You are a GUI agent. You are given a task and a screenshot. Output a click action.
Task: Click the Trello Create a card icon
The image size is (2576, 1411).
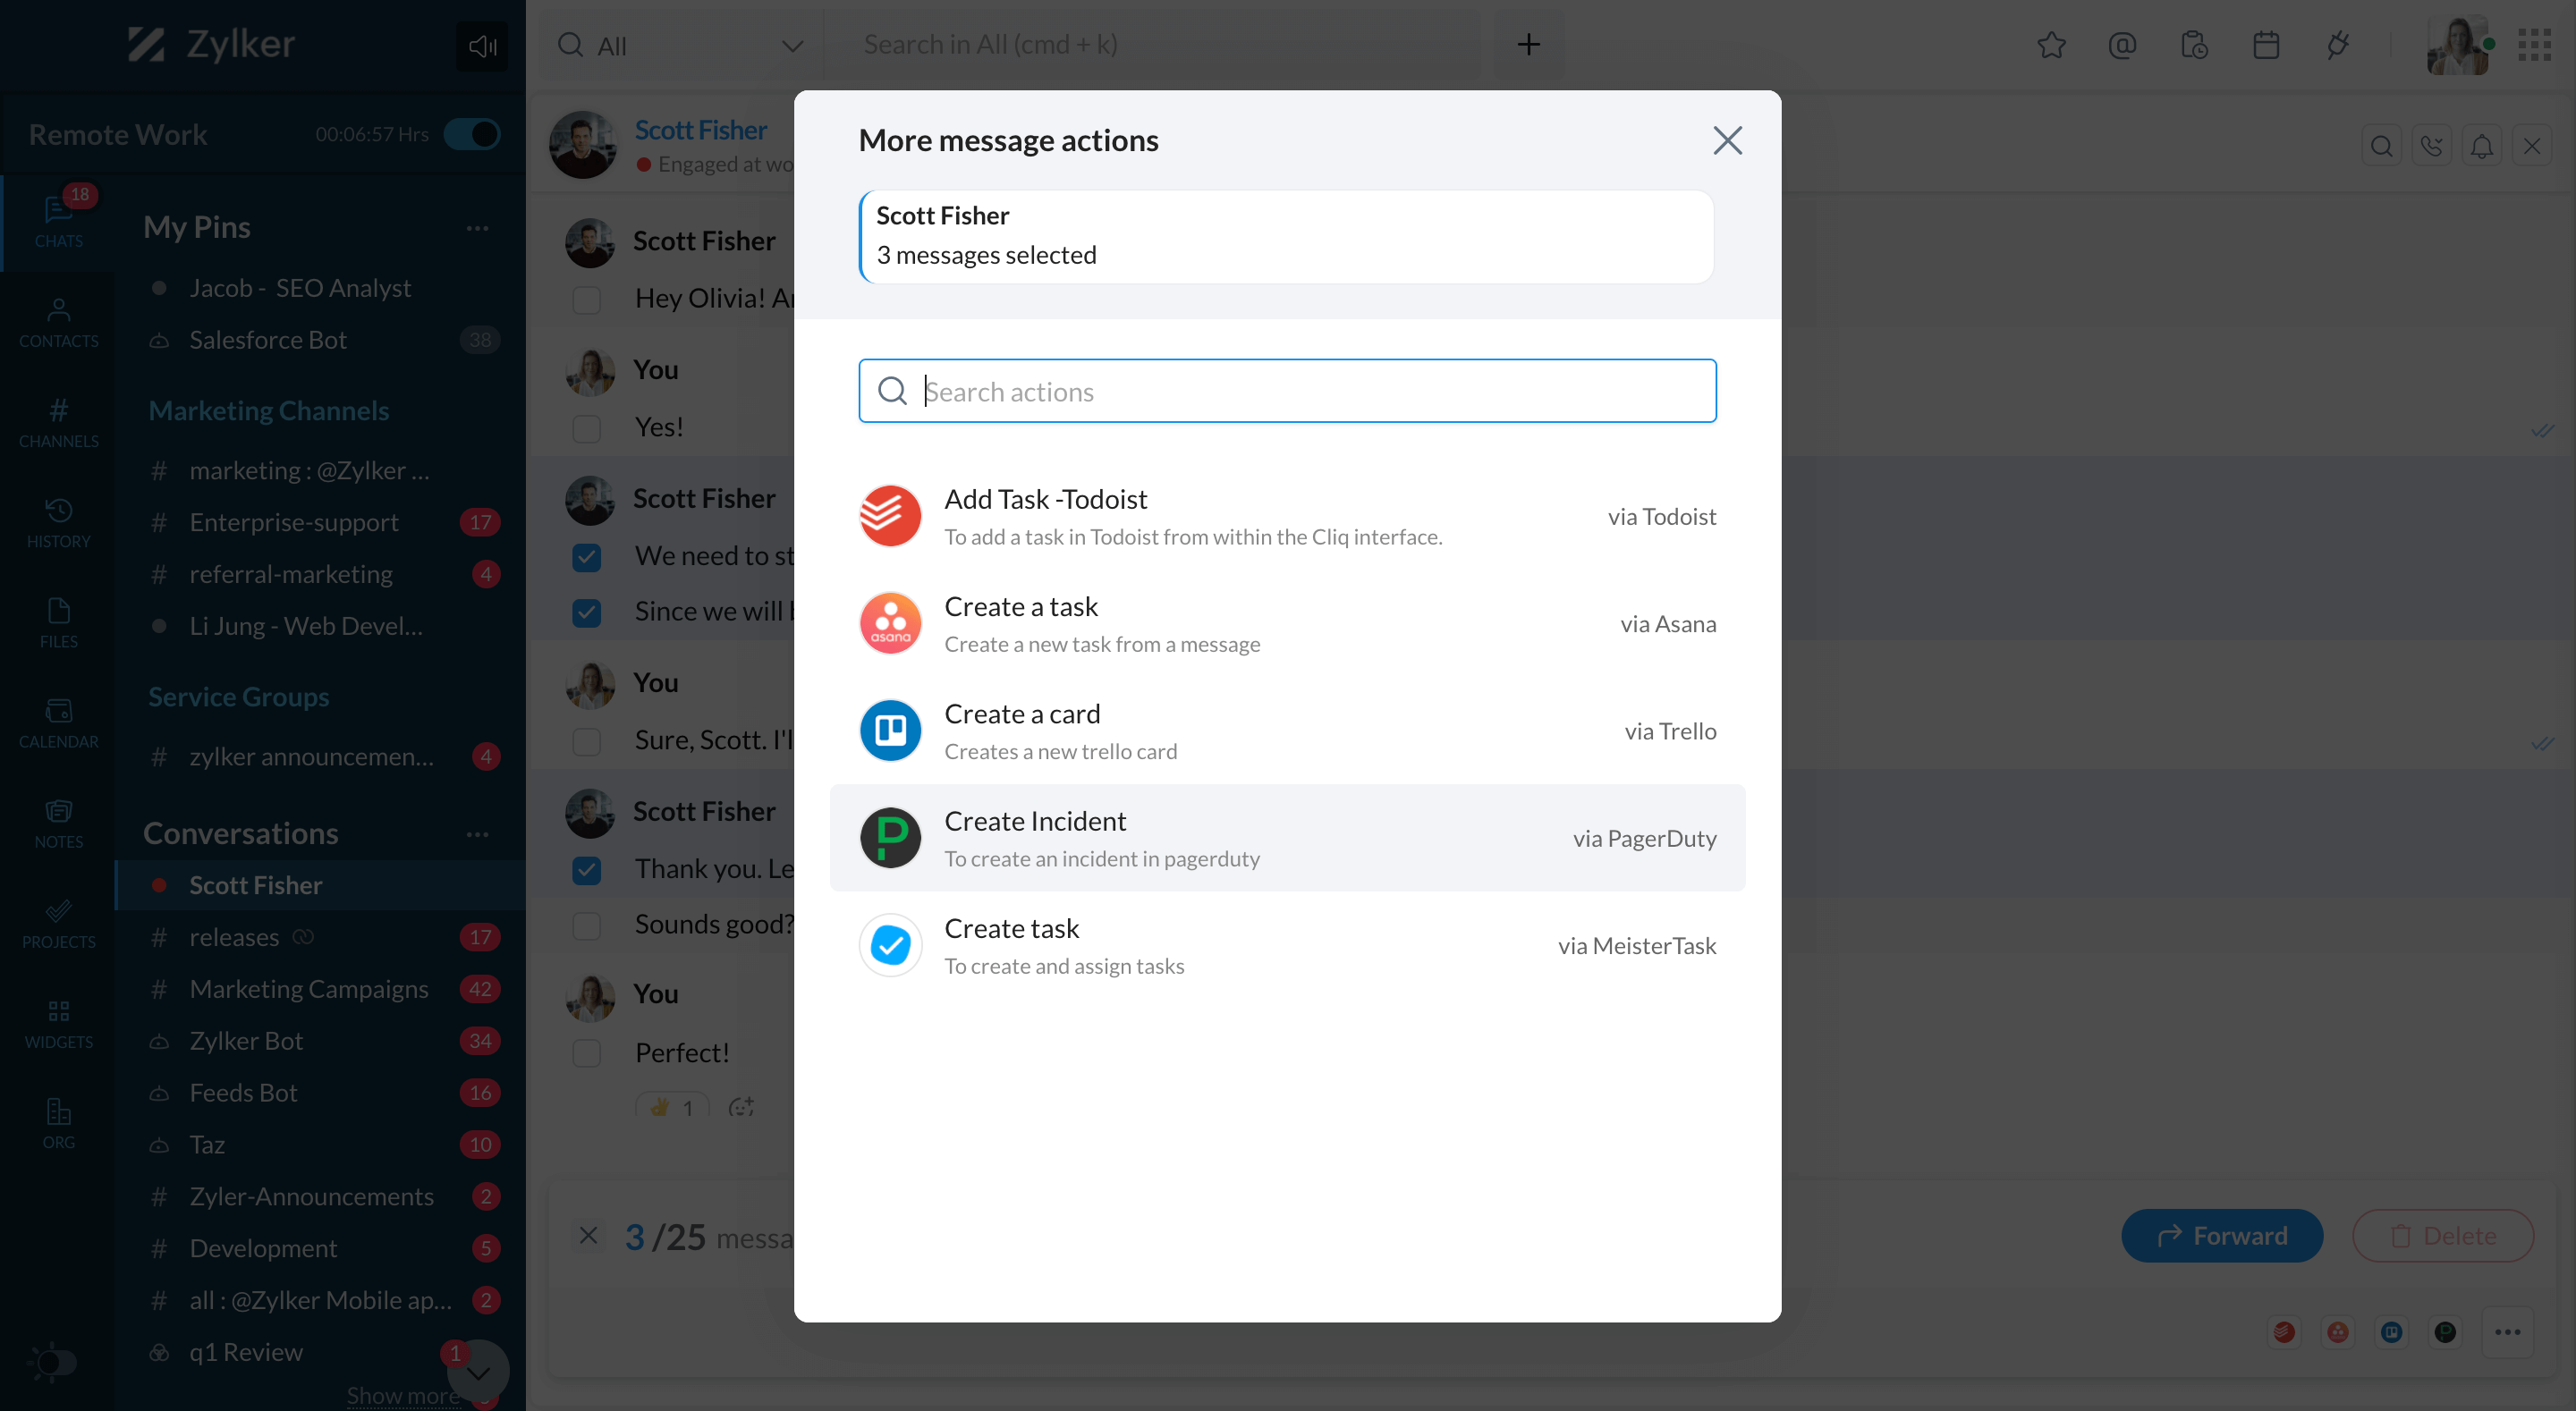pyautogui.click(x=890, y=731)
